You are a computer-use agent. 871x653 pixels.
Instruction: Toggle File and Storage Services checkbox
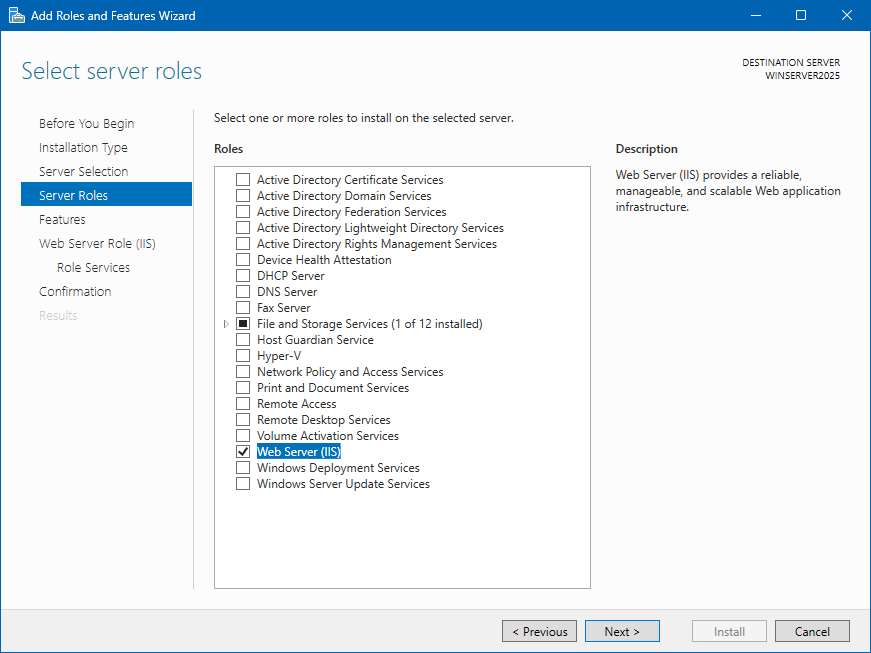click(243, 324)
